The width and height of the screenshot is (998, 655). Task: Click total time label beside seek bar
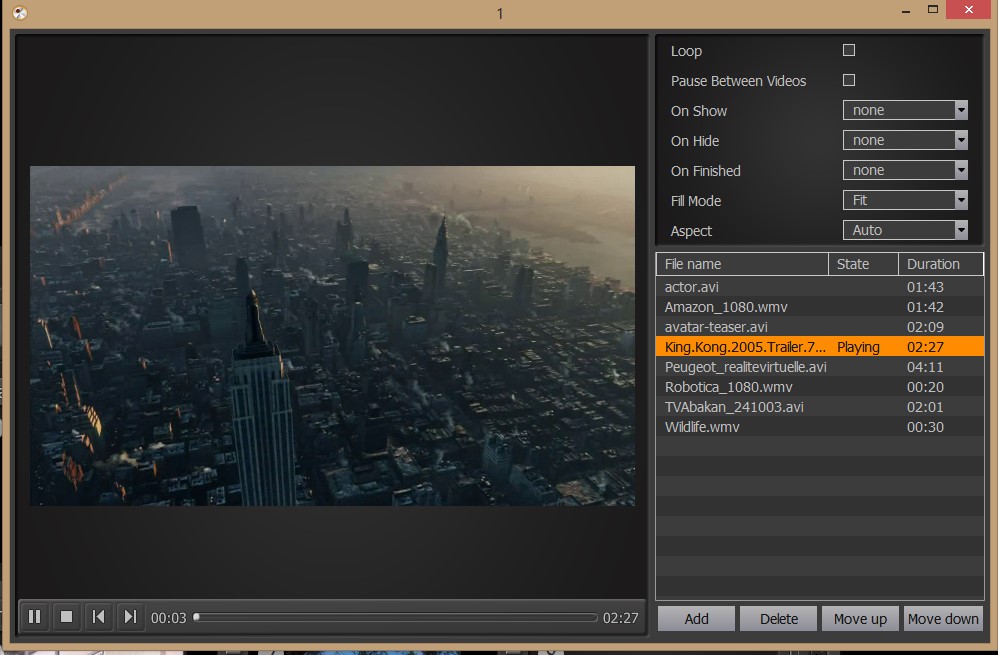point(621,618)
